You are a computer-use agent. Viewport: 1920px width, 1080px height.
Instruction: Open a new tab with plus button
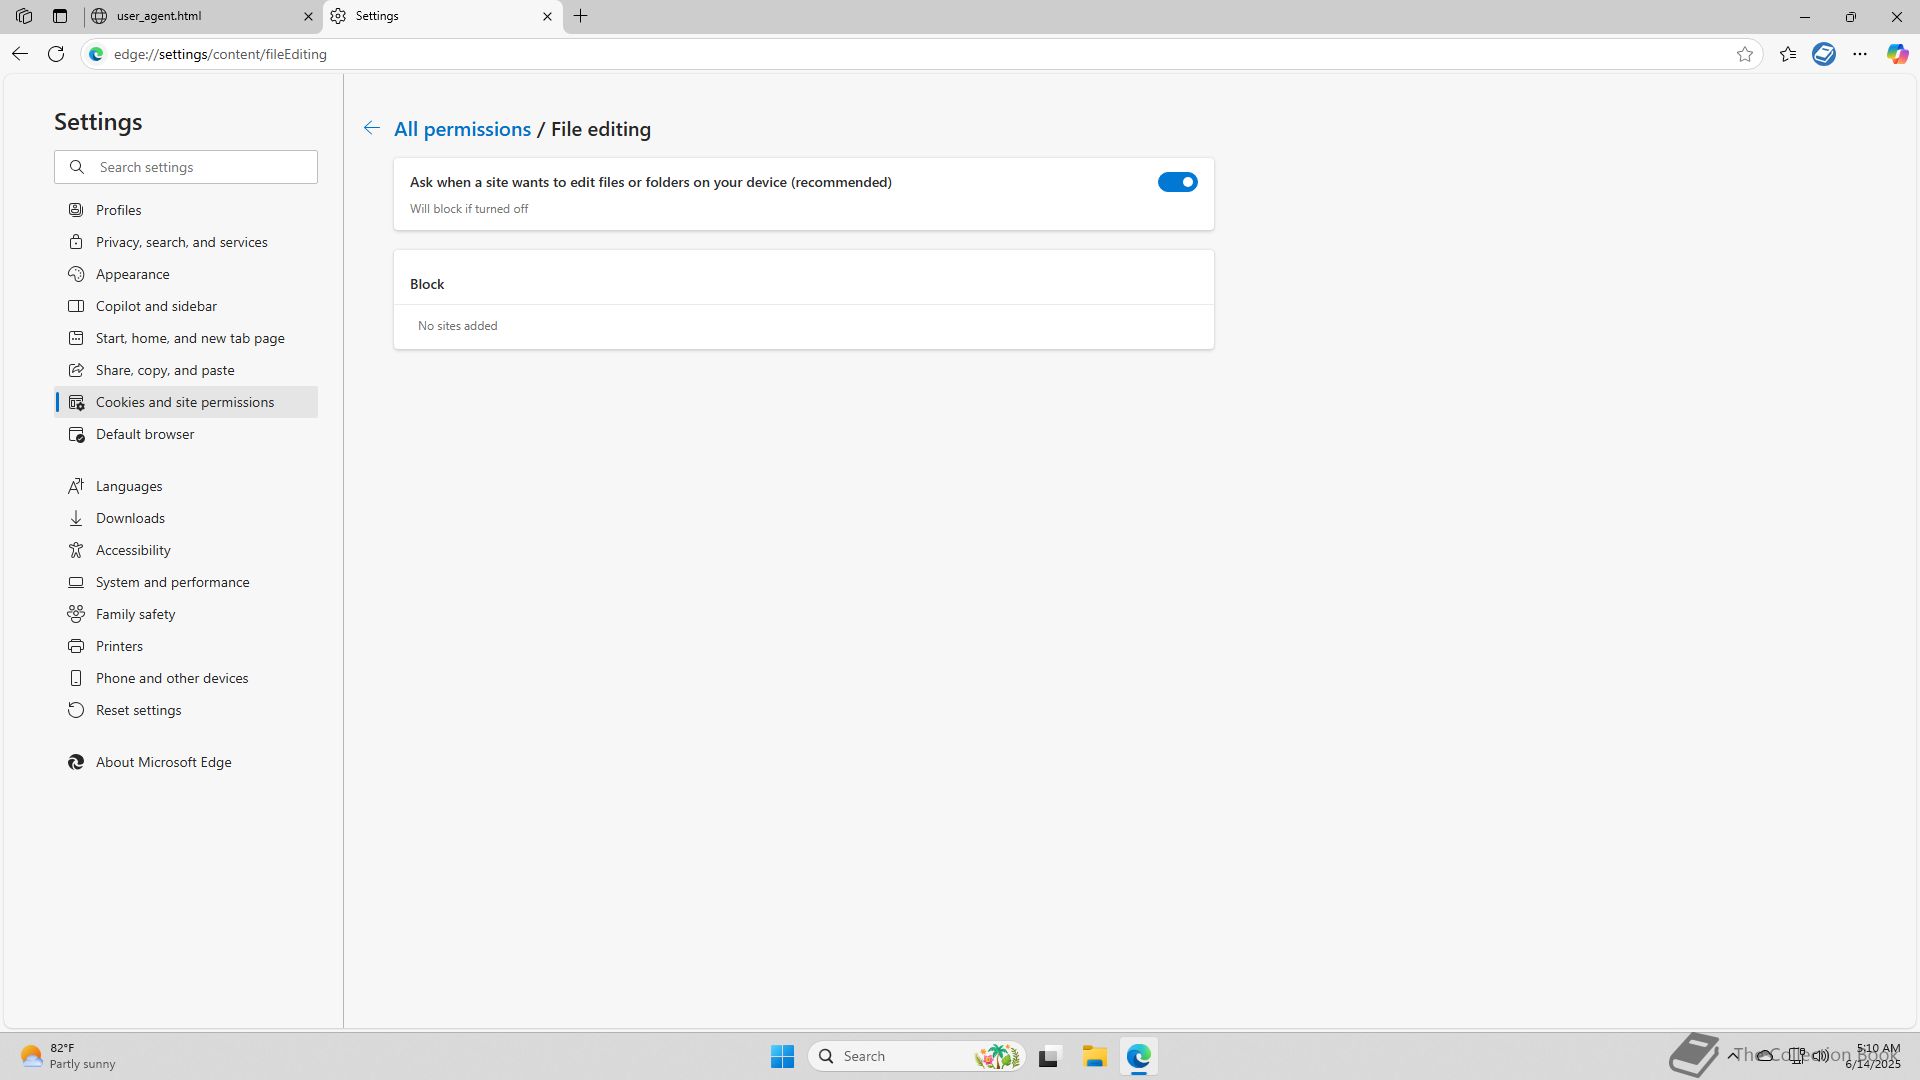click(581, 16)
